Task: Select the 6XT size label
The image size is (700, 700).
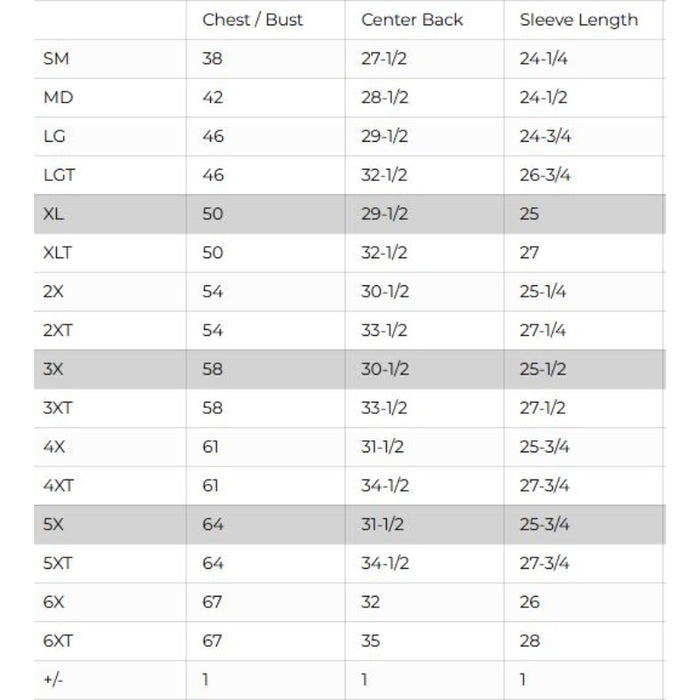Action: pos(58,641)
